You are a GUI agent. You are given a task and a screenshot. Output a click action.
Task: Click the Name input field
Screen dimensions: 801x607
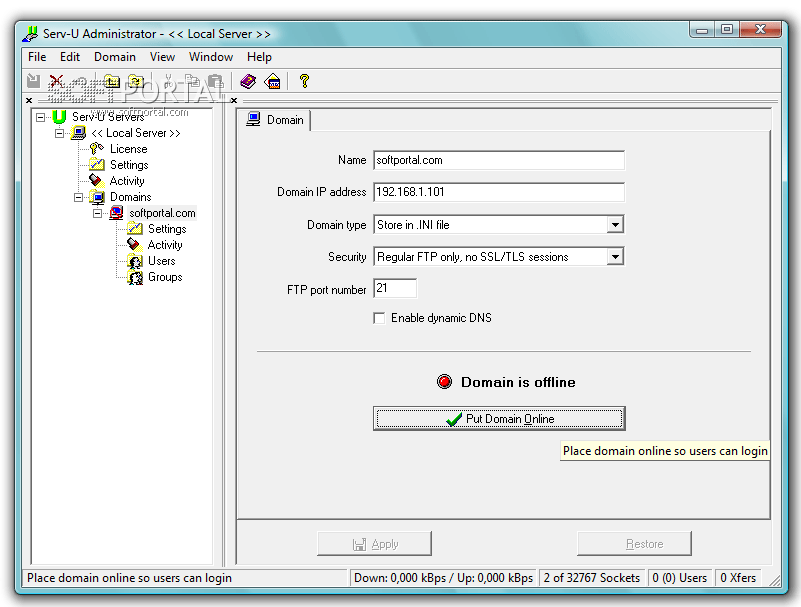(499, 160)
